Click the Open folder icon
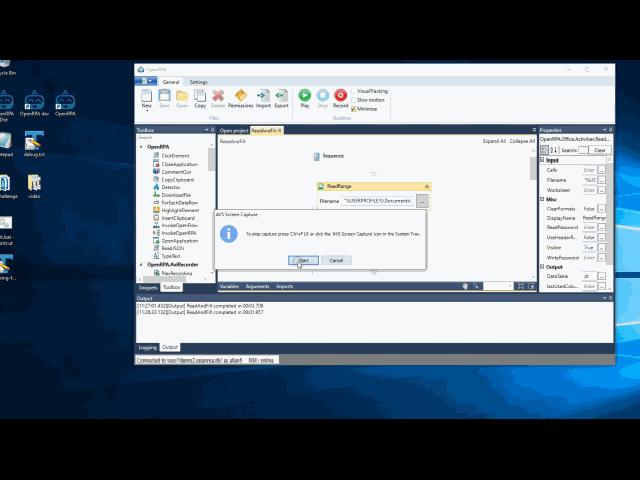The image size is (640, 480). click(x=182, y=96)
